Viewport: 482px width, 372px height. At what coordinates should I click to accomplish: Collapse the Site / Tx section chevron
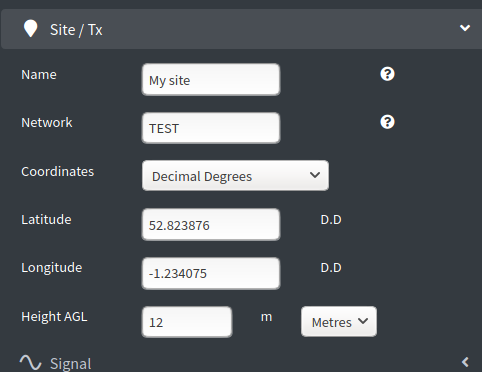pyautogui.click(x=465, y=28)
